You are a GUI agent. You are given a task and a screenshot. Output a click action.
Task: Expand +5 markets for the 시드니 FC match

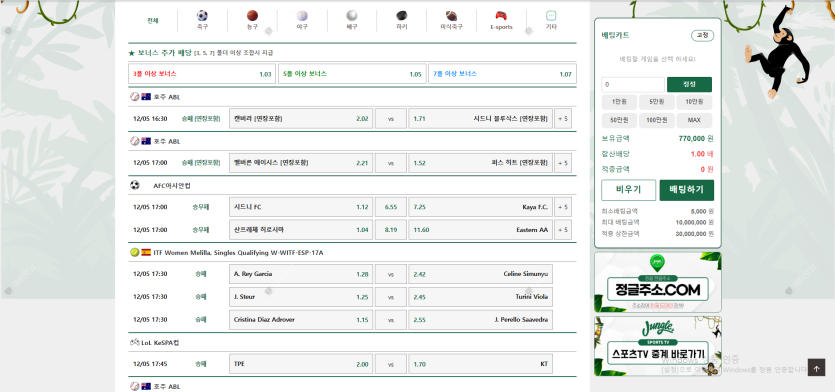563,207
